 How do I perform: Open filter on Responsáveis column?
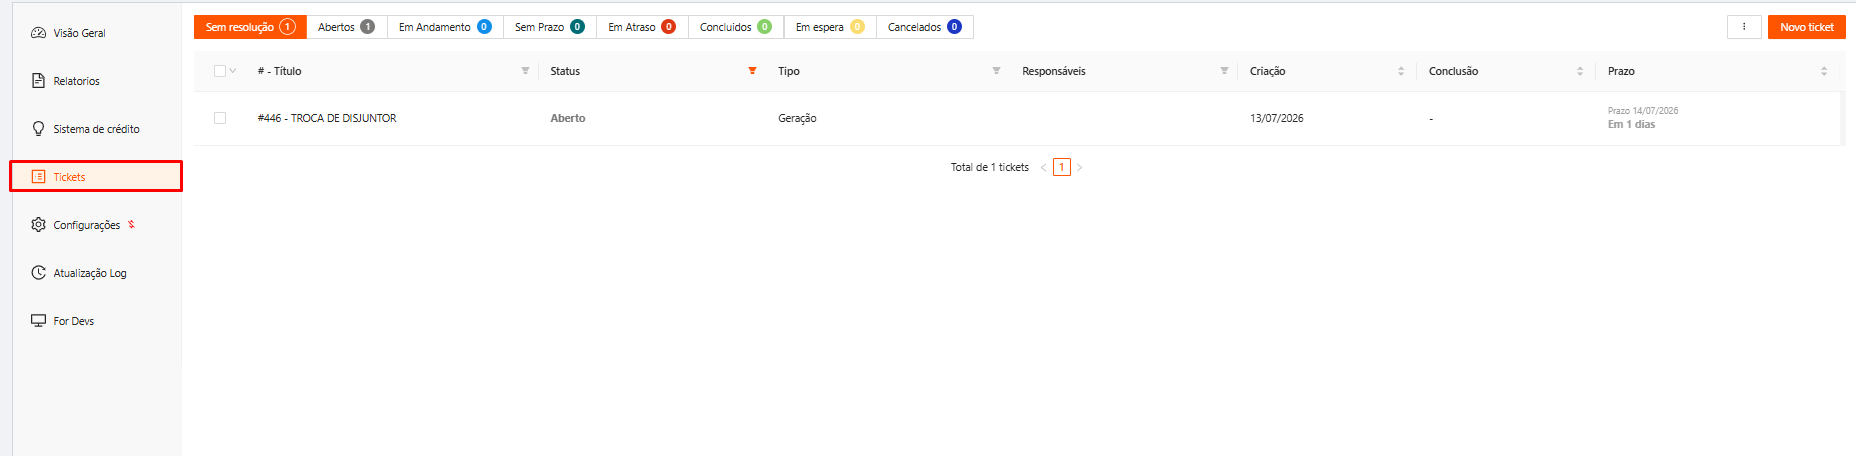(x=1224, y=71)
